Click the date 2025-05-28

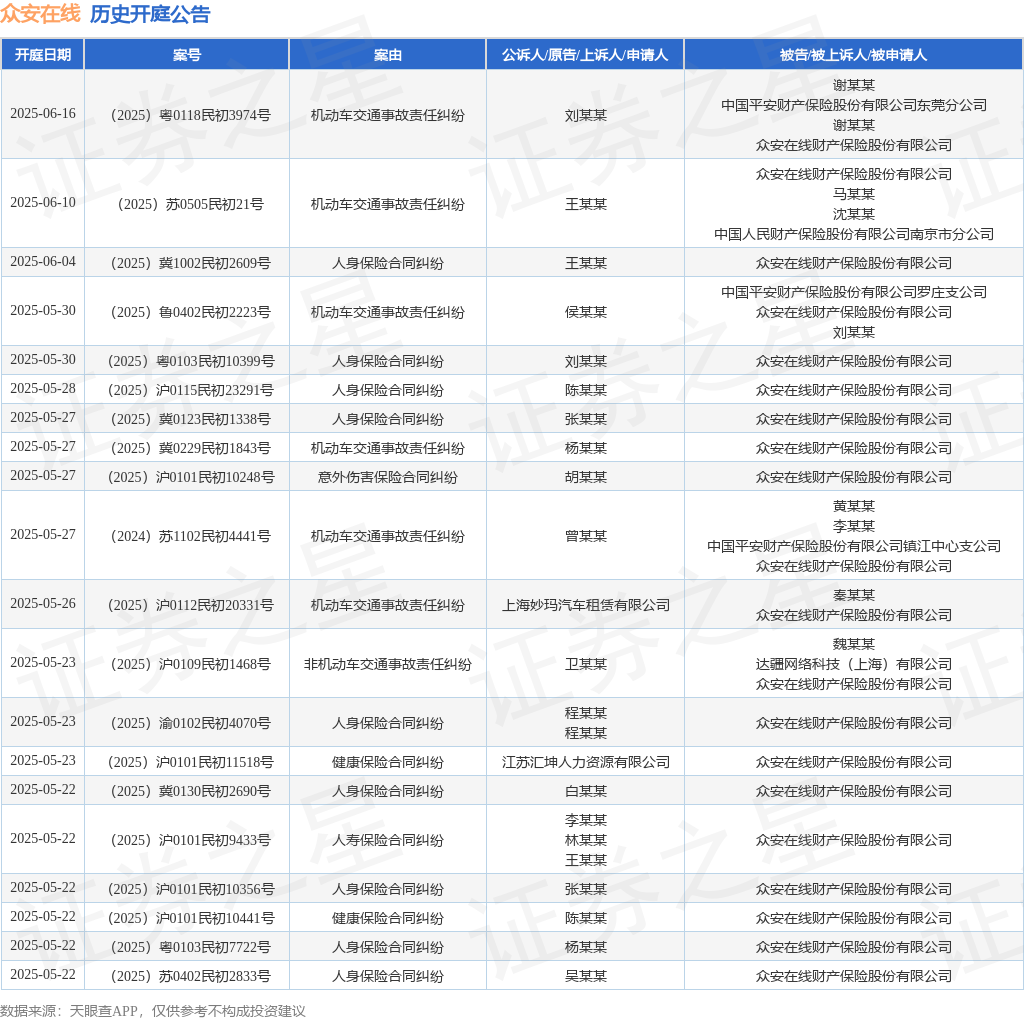point(43,389)
